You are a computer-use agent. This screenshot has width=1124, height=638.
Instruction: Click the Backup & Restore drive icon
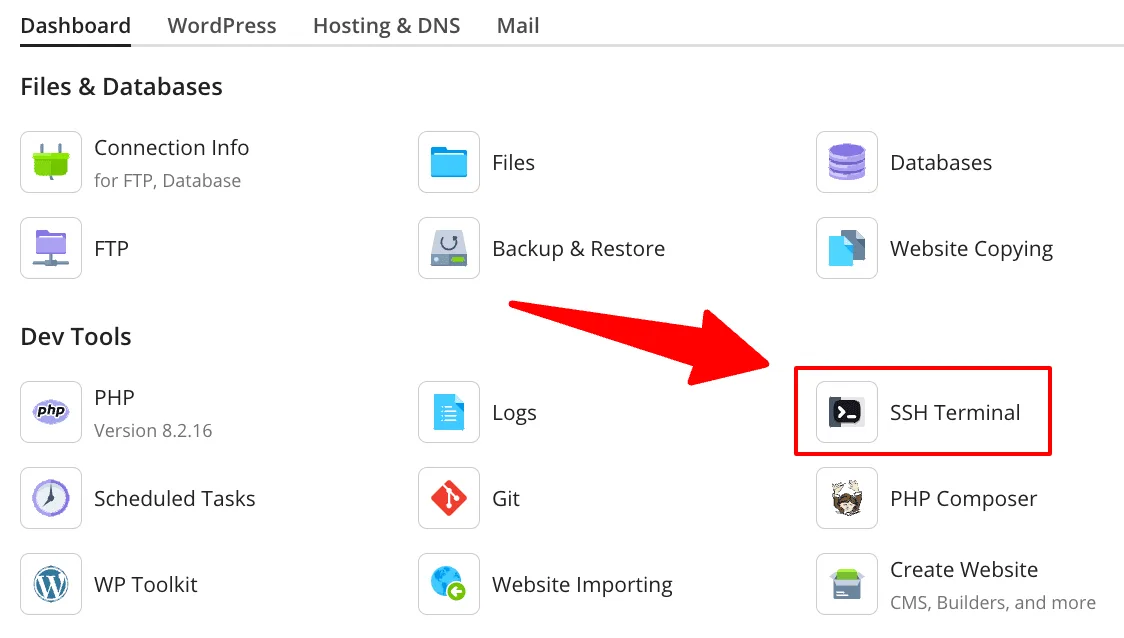[449, 248]
